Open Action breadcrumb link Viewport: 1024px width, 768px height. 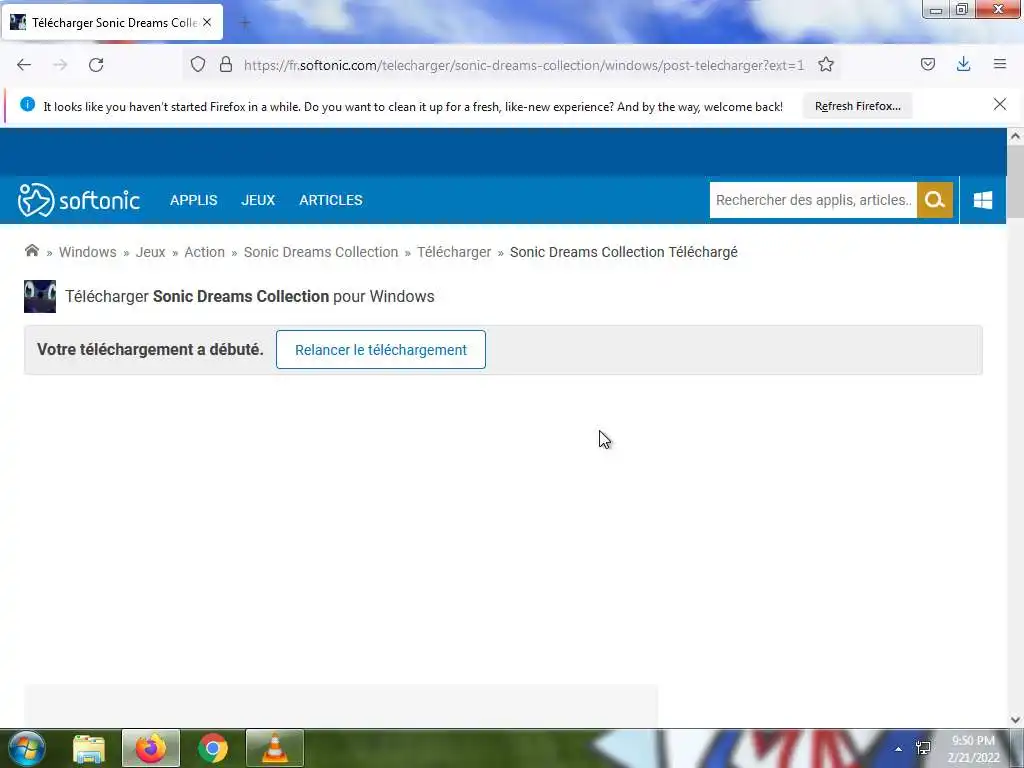[x=204, y=252]
